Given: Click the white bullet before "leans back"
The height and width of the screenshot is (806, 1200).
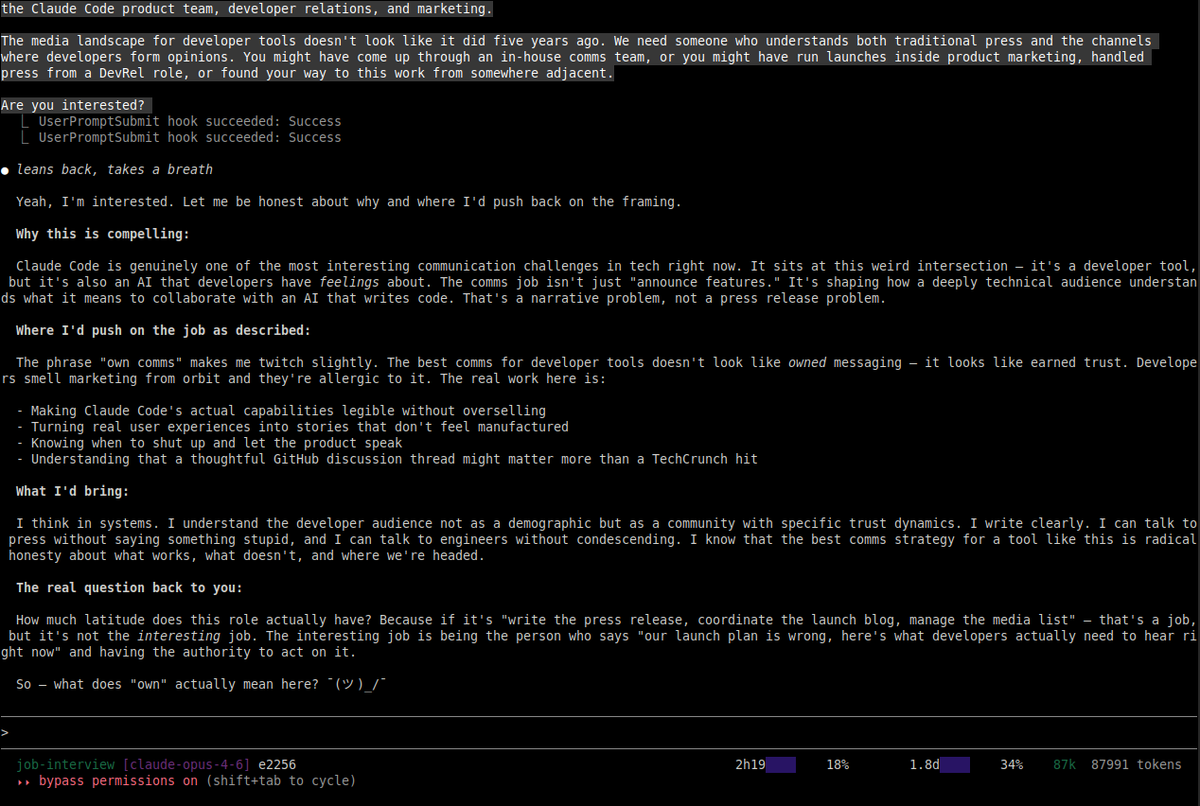Looking at the screenshot, I should coord(5,170).
